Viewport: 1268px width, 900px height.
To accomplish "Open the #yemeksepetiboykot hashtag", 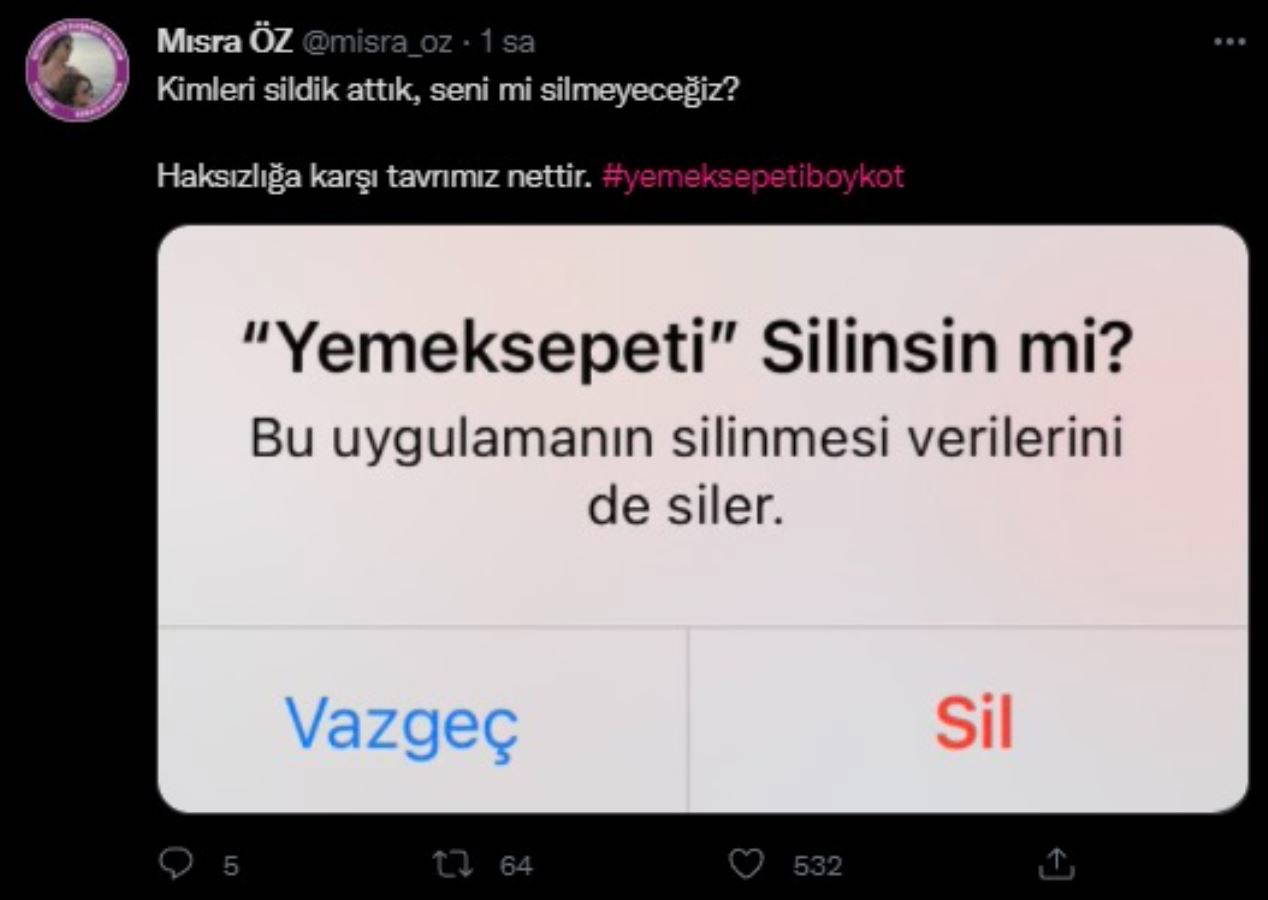I will tap(754, 177).
